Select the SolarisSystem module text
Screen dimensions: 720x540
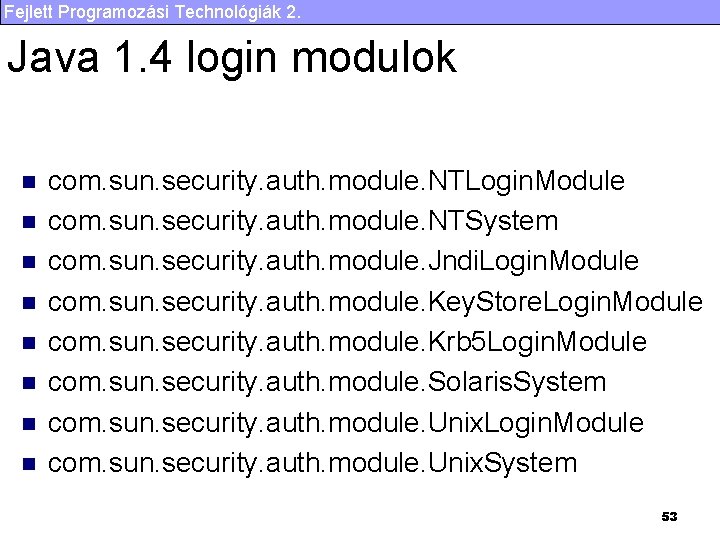tap(327, 382)
